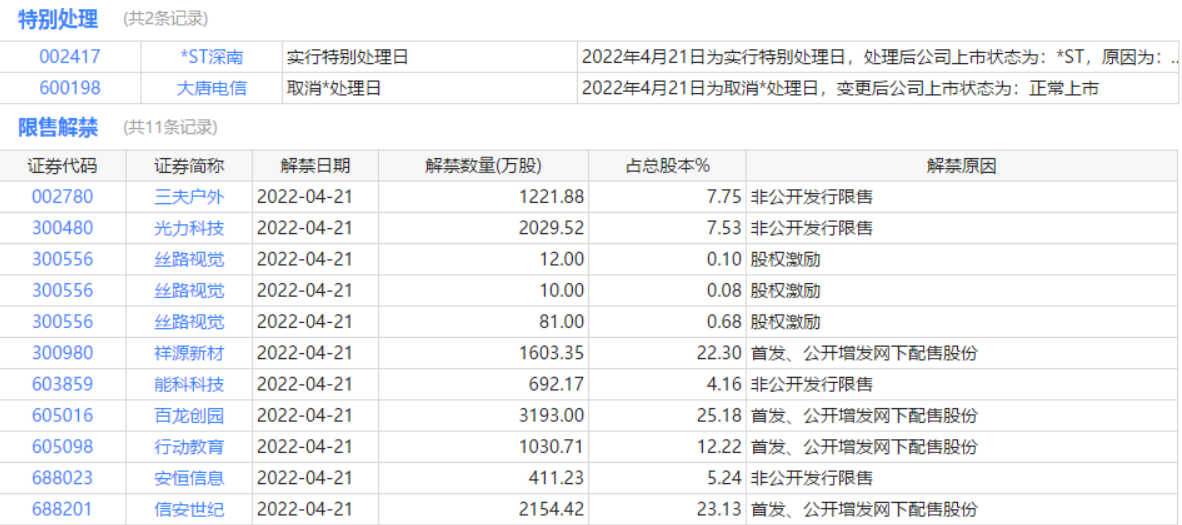Open 丝路视觉 link in the 10.00 row
The image size is (1182, 525).
point(189,290)
